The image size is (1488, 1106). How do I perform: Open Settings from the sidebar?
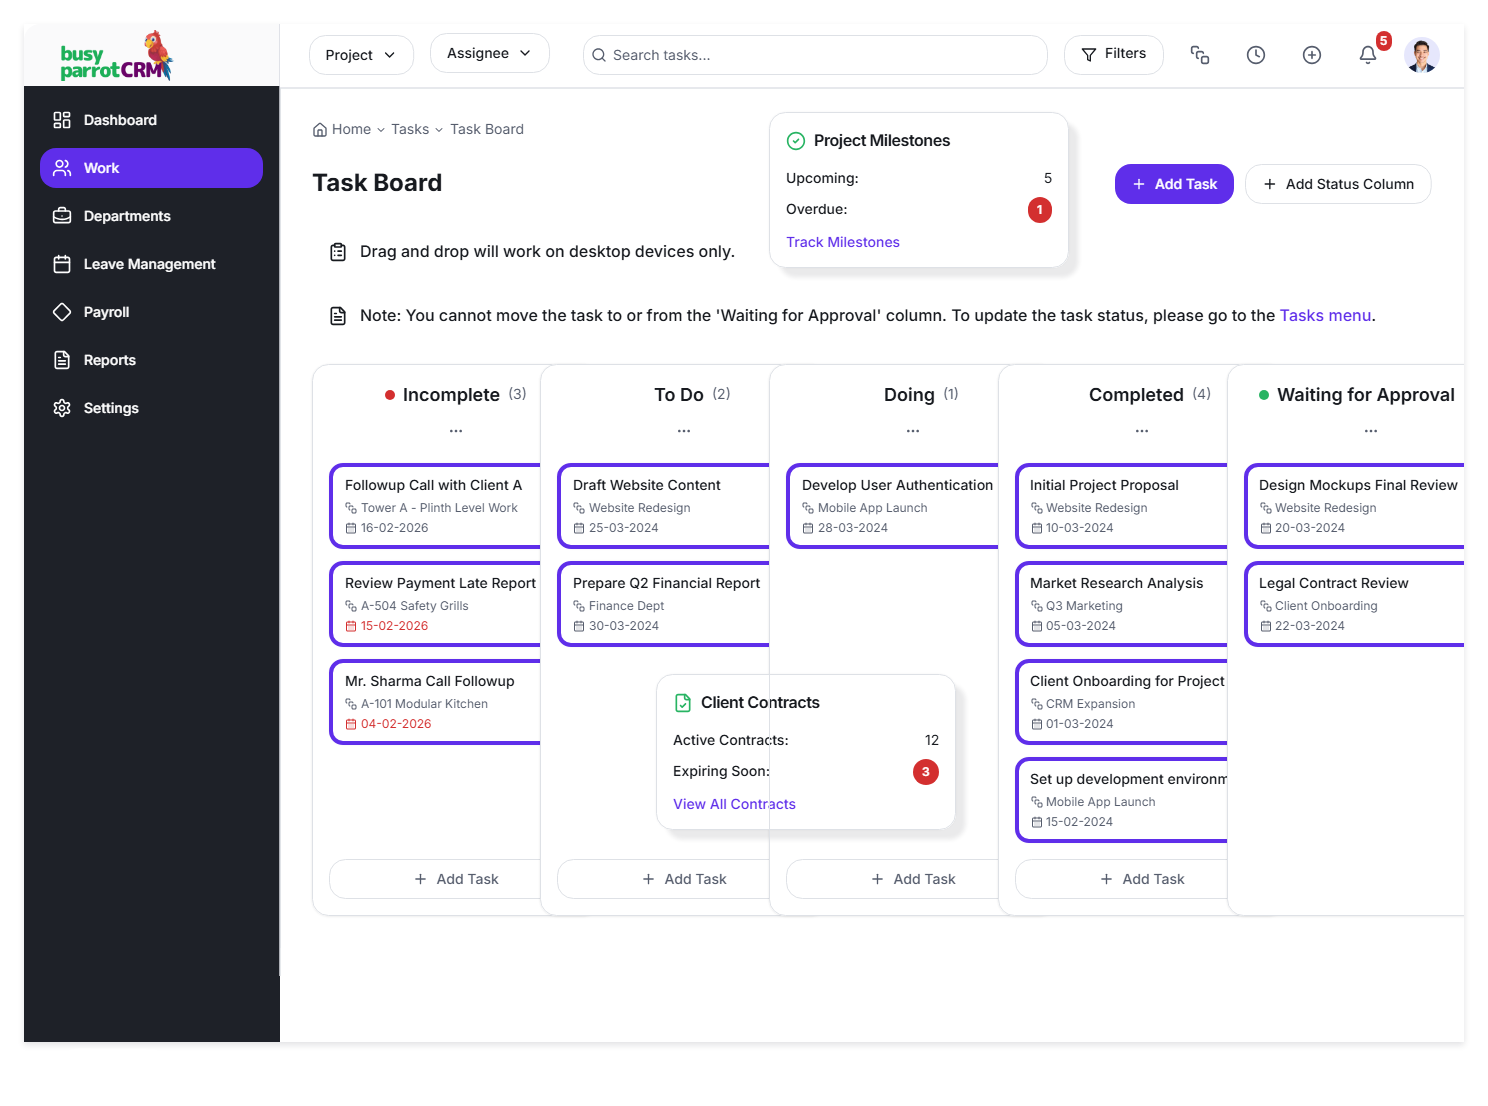click(x=111, y=408)
